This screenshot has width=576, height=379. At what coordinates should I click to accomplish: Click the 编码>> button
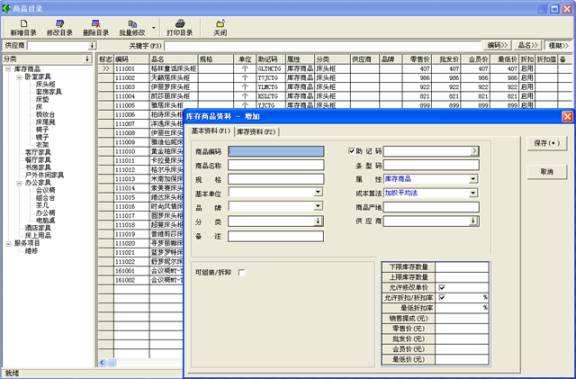(x=497, y=46)
